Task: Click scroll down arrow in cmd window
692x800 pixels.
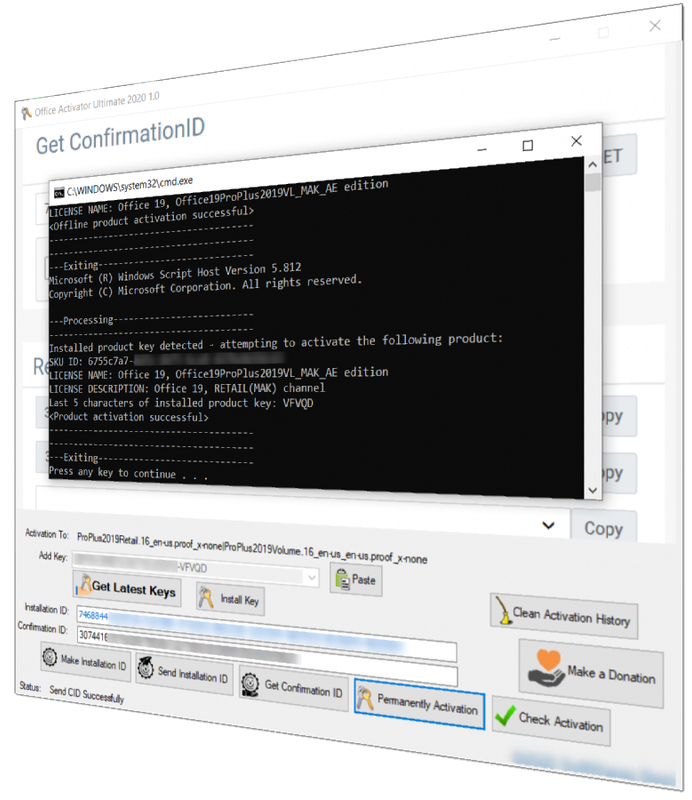Action: [592, 490]
